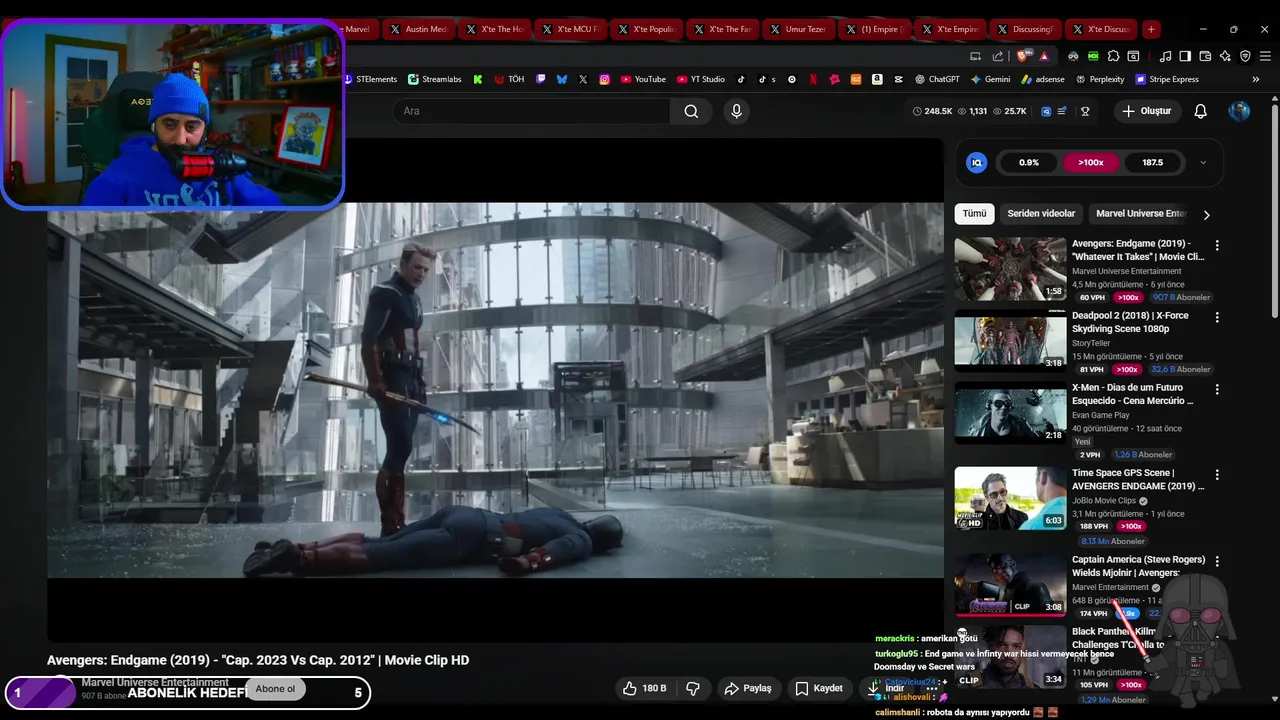
Task: Click the 248.5K vidIQ stat text
Action: click(x=938, y=111)
